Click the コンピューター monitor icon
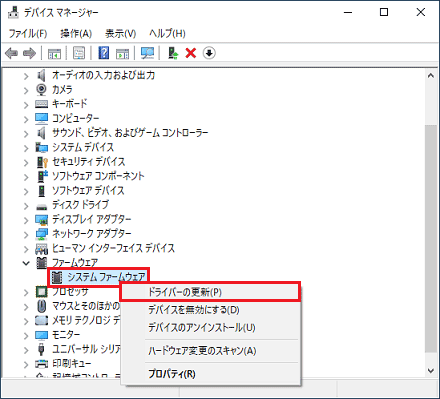 click(41, 118)
